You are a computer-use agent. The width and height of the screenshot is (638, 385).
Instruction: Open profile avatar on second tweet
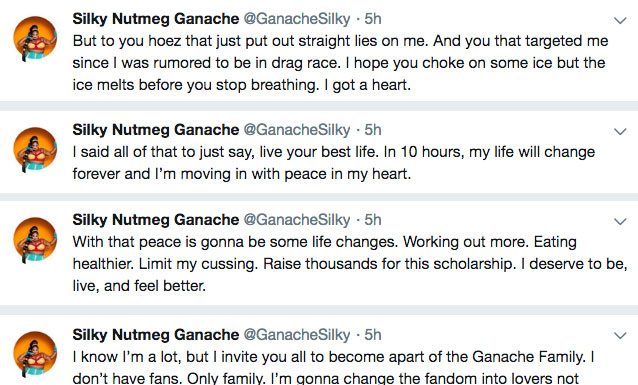(x=35, y=149)
